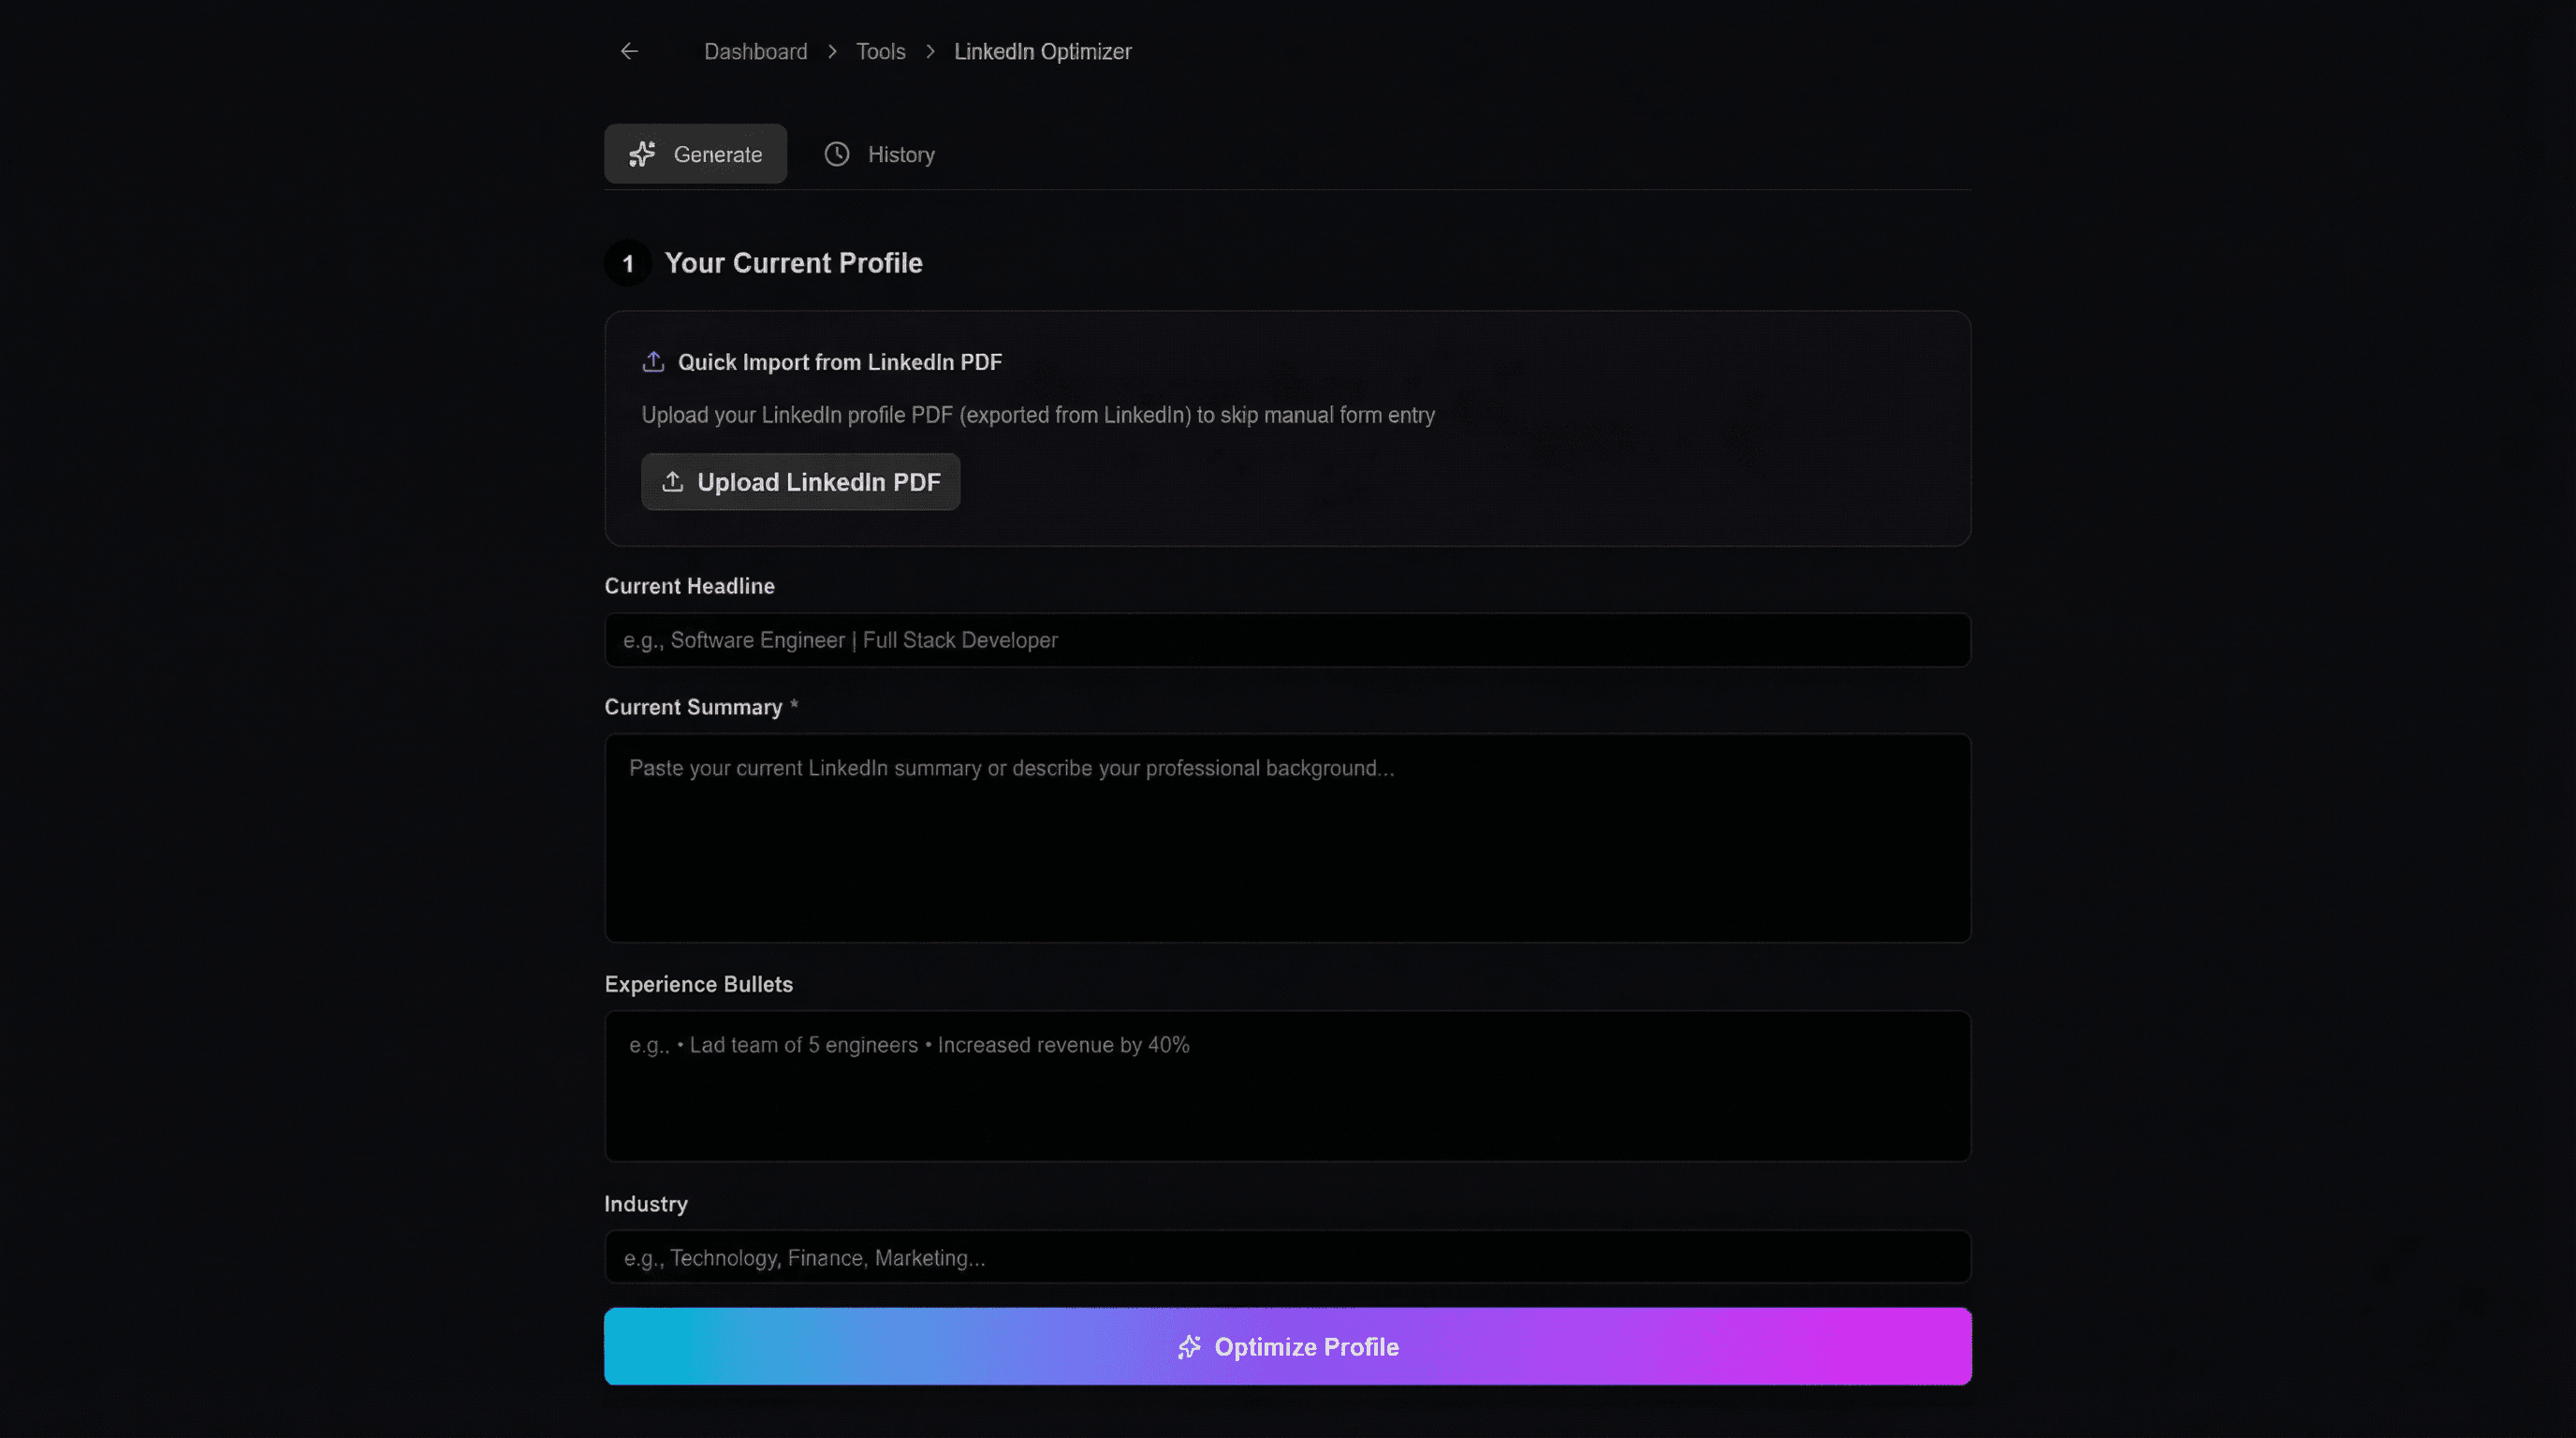Click the numbered step circle labeled 1

[627, 262]
